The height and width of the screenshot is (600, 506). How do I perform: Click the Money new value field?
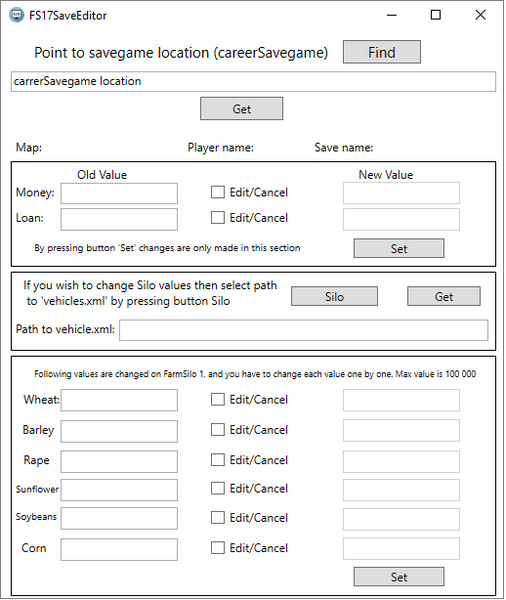[401, 193]
